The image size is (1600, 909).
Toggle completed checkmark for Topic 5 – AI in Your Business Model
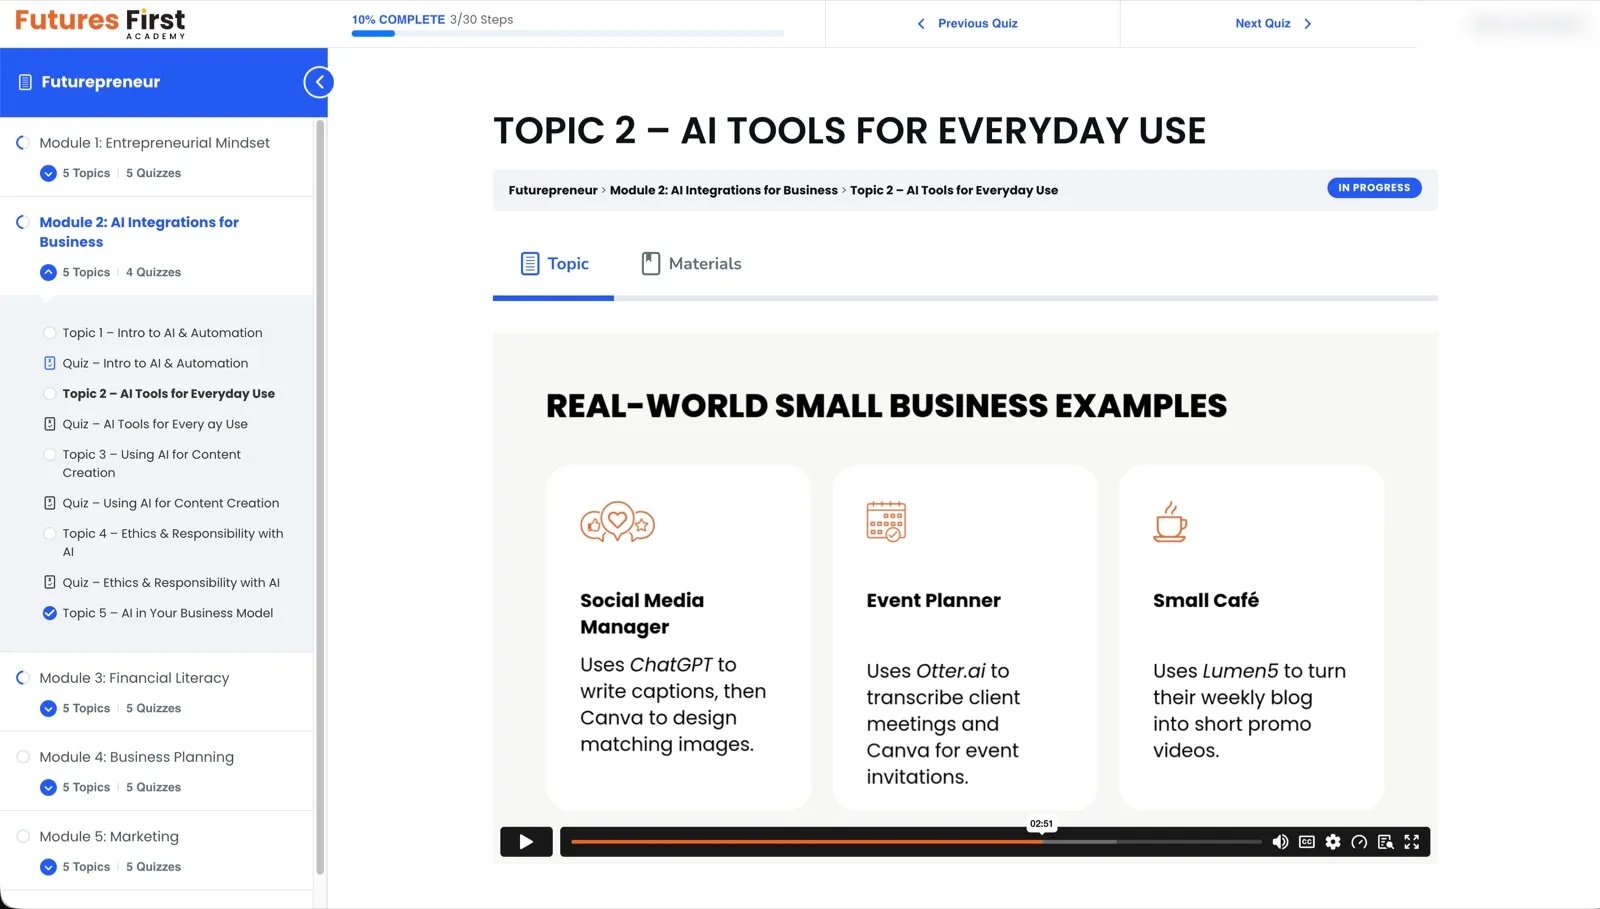point(49,613)
